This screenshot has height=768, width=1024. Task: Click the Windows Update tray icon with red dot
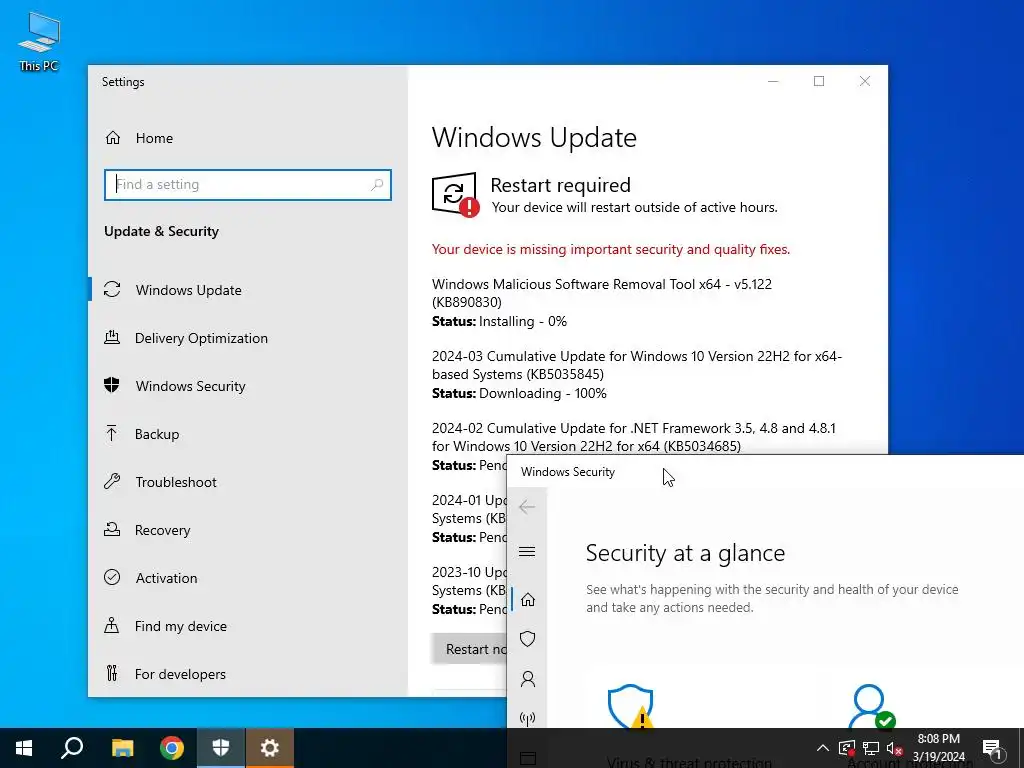[847, 748]
